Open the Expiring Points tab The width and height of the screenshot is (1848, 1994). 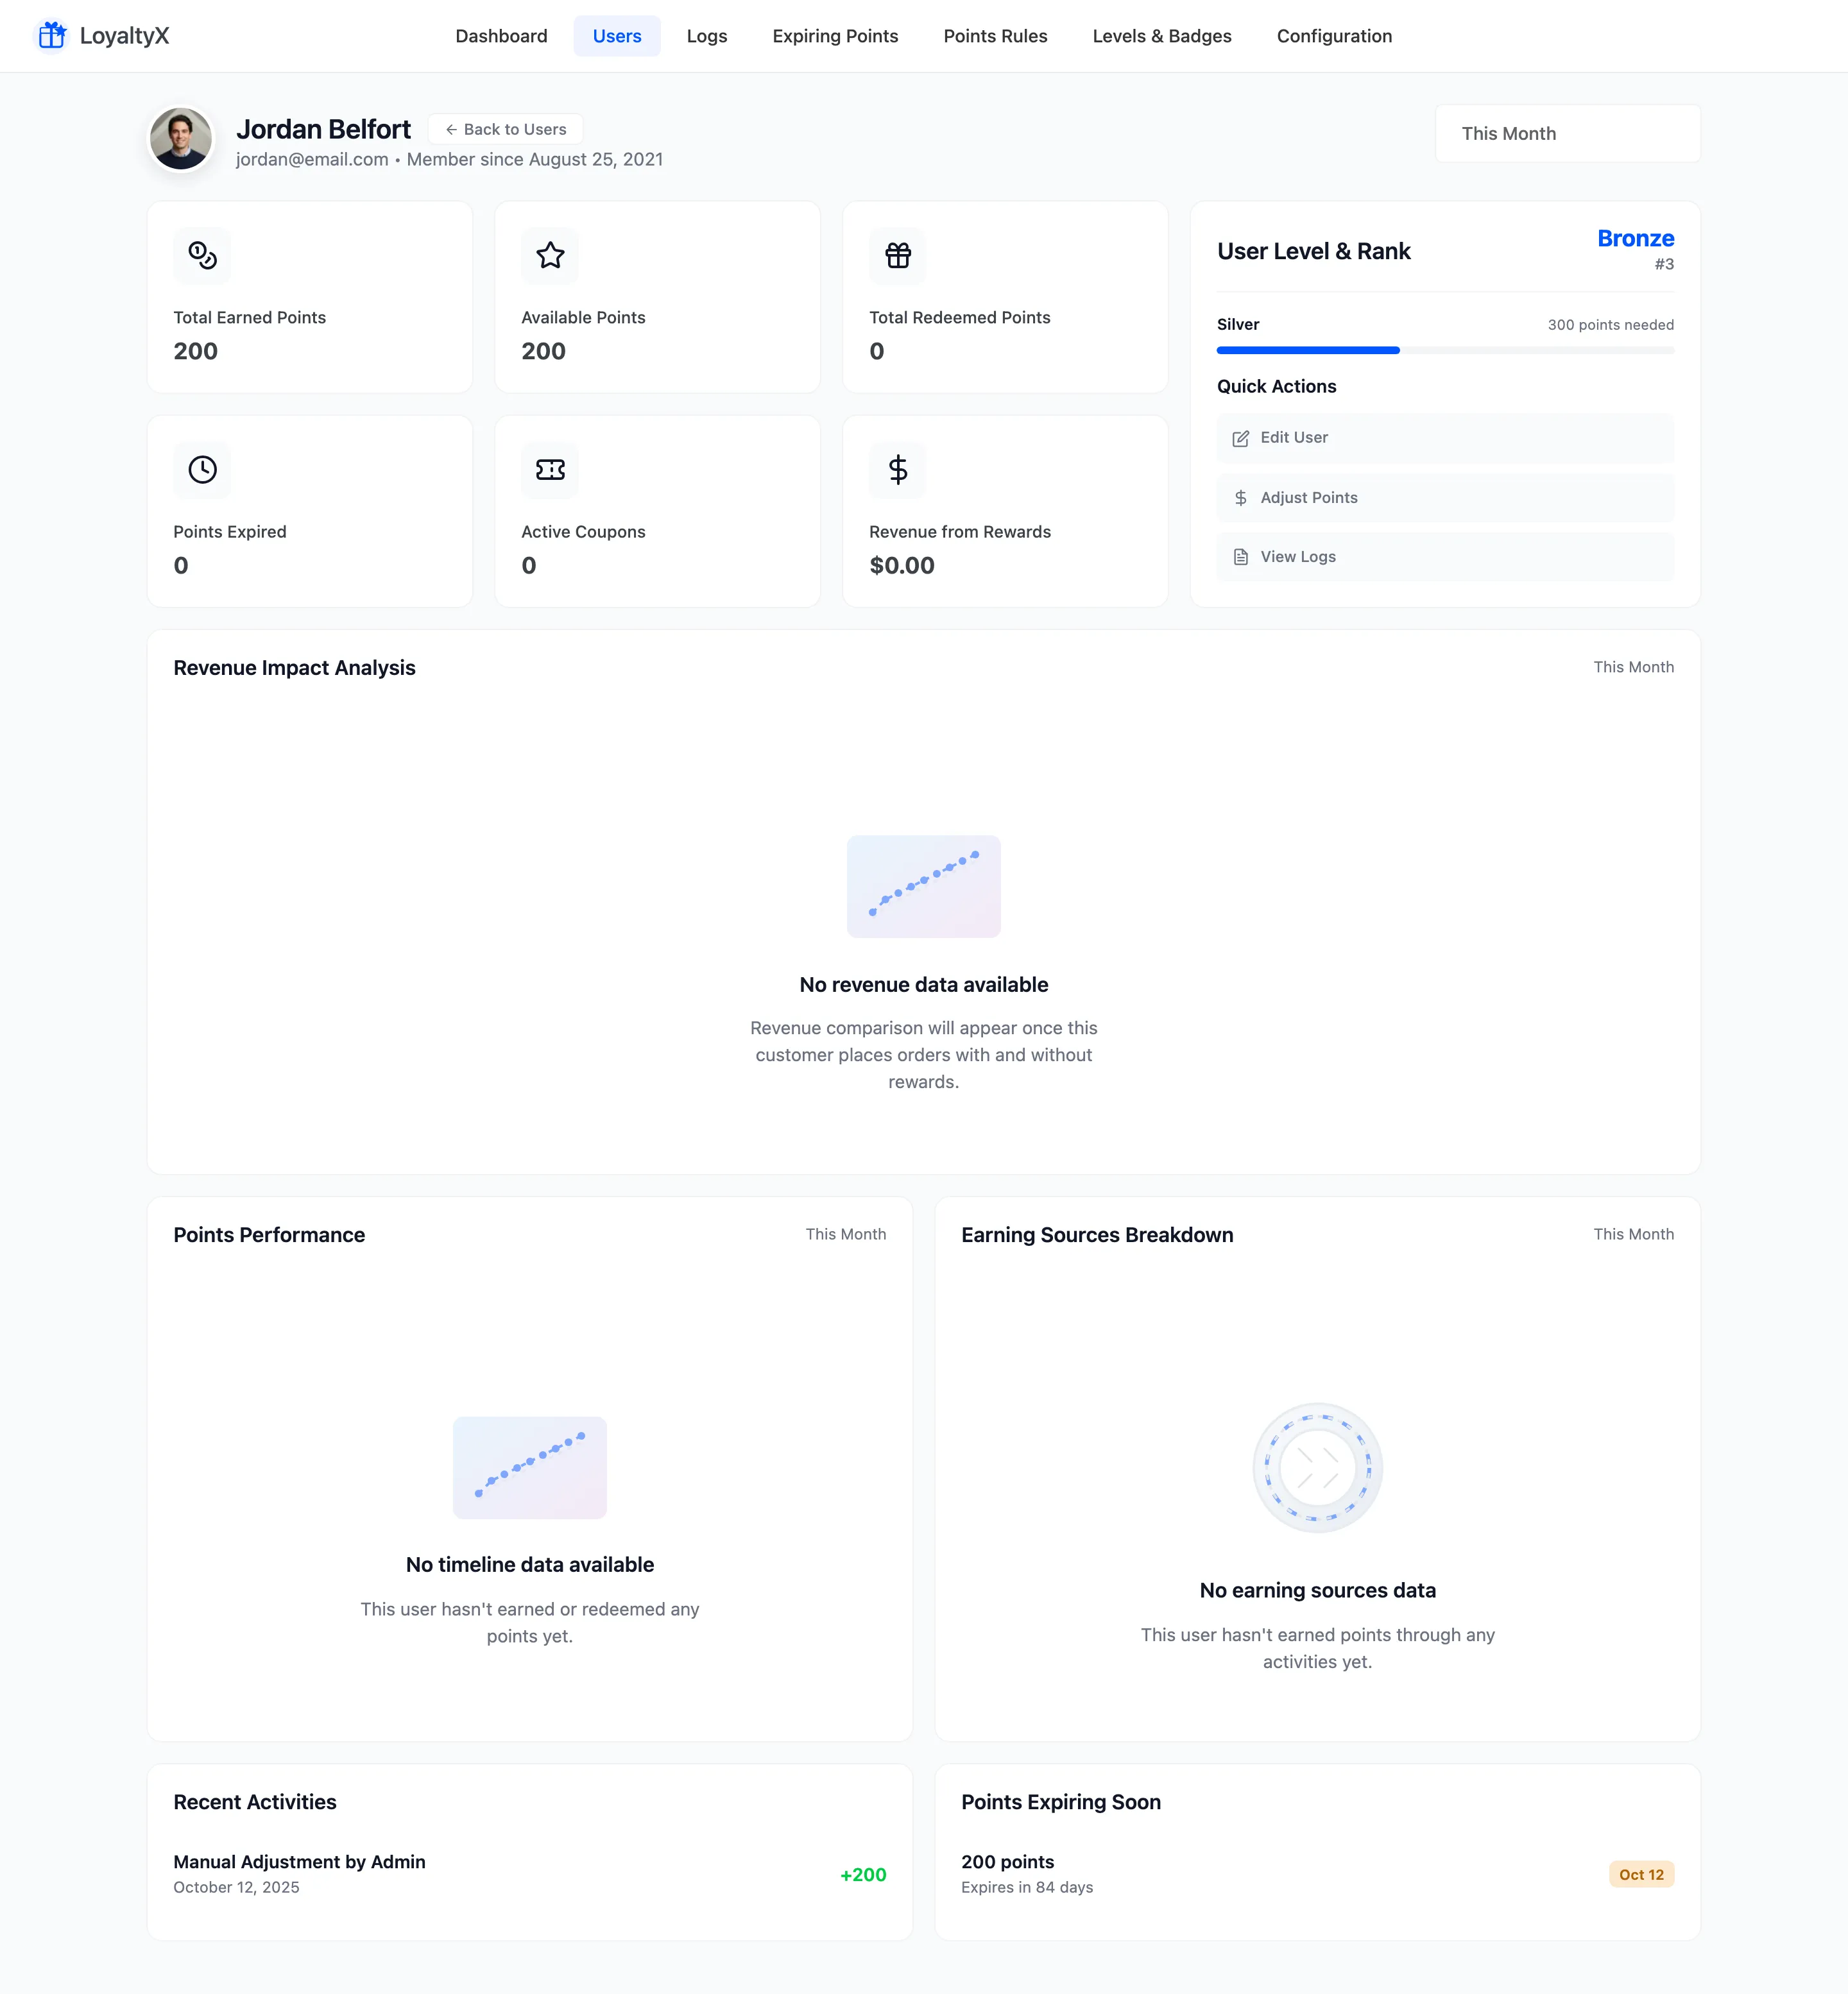point(835,36)
